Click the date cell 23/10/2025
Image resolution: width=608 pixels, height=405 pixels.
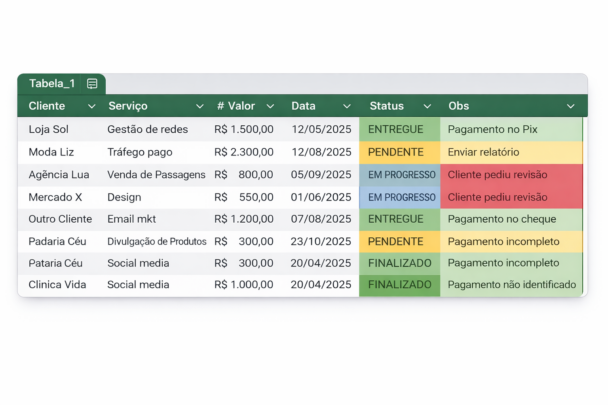pos(321,241)
